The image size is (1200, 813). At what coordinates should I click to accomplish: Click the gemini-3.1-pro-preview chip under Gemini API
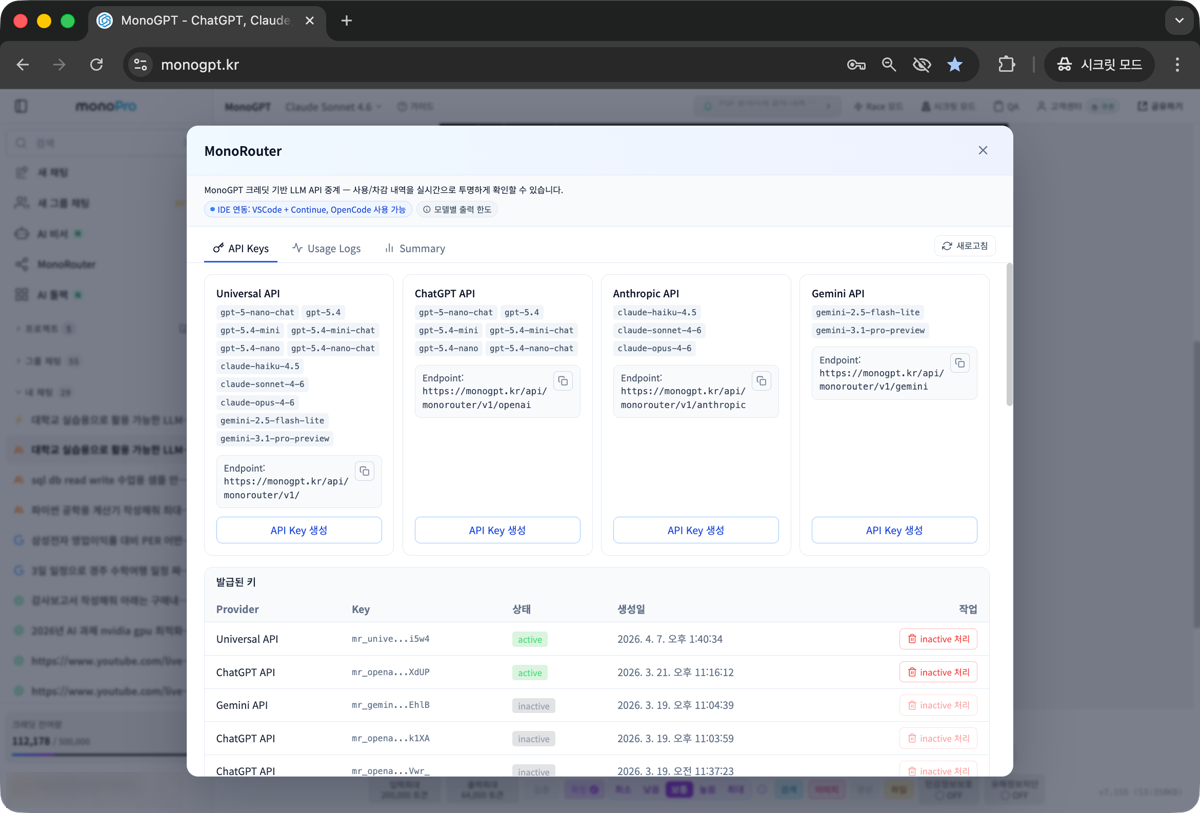tap(871, 331)
